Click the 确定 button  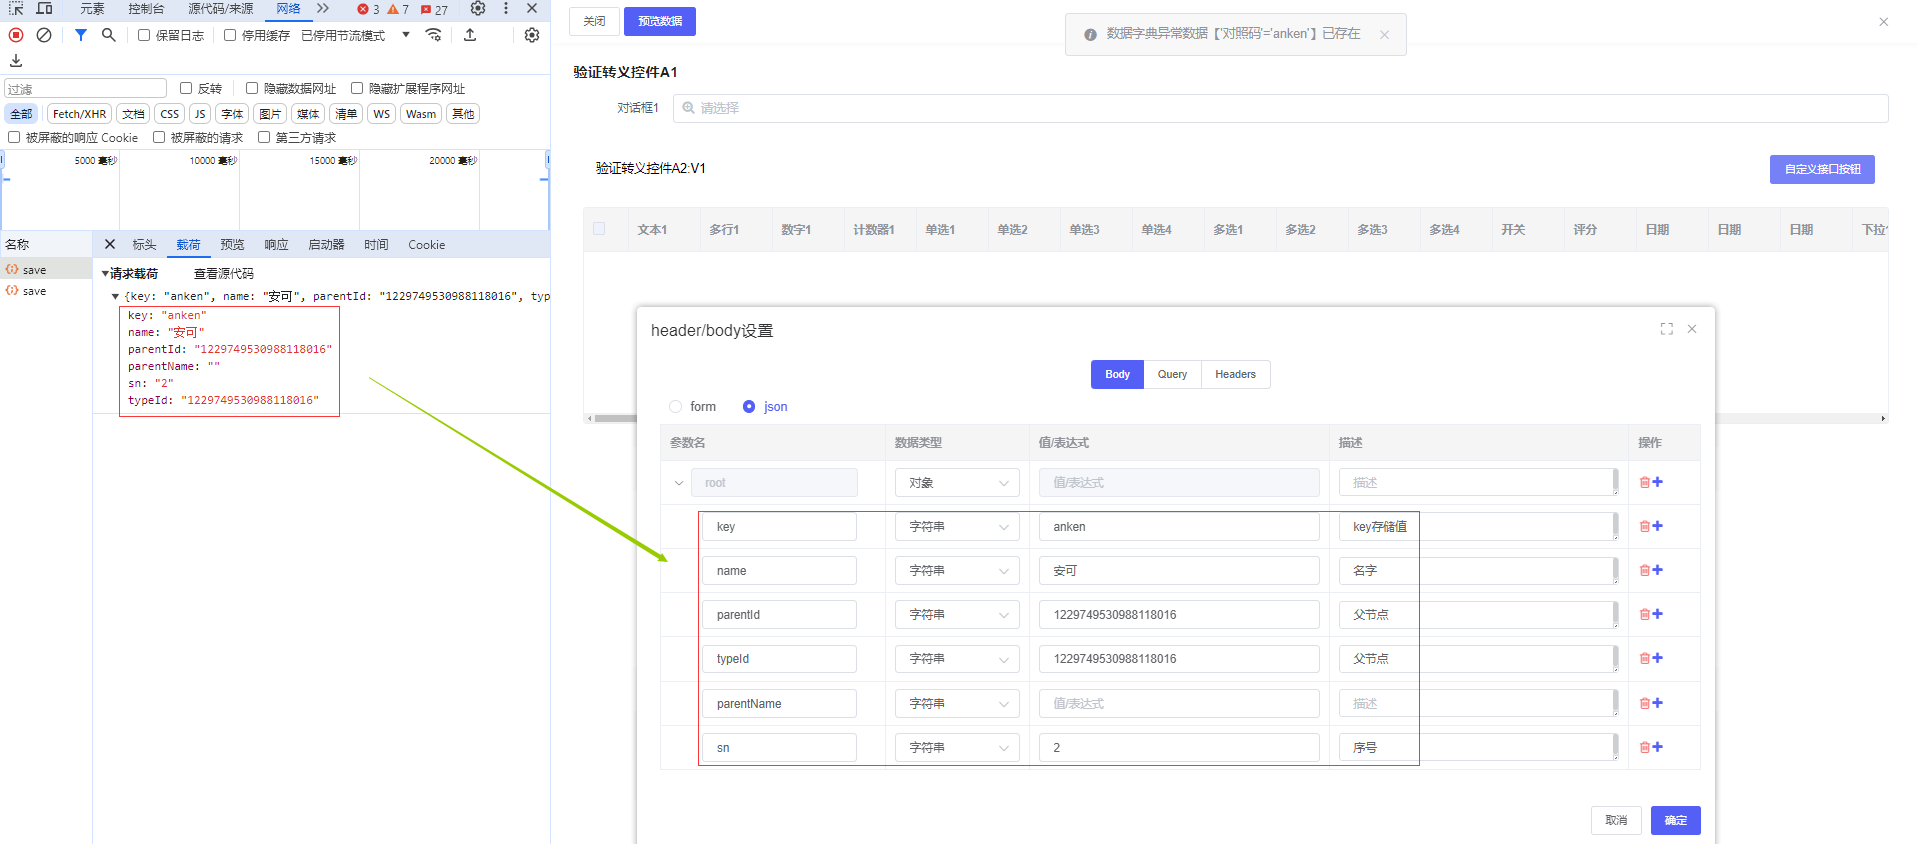coord(1675,821)
